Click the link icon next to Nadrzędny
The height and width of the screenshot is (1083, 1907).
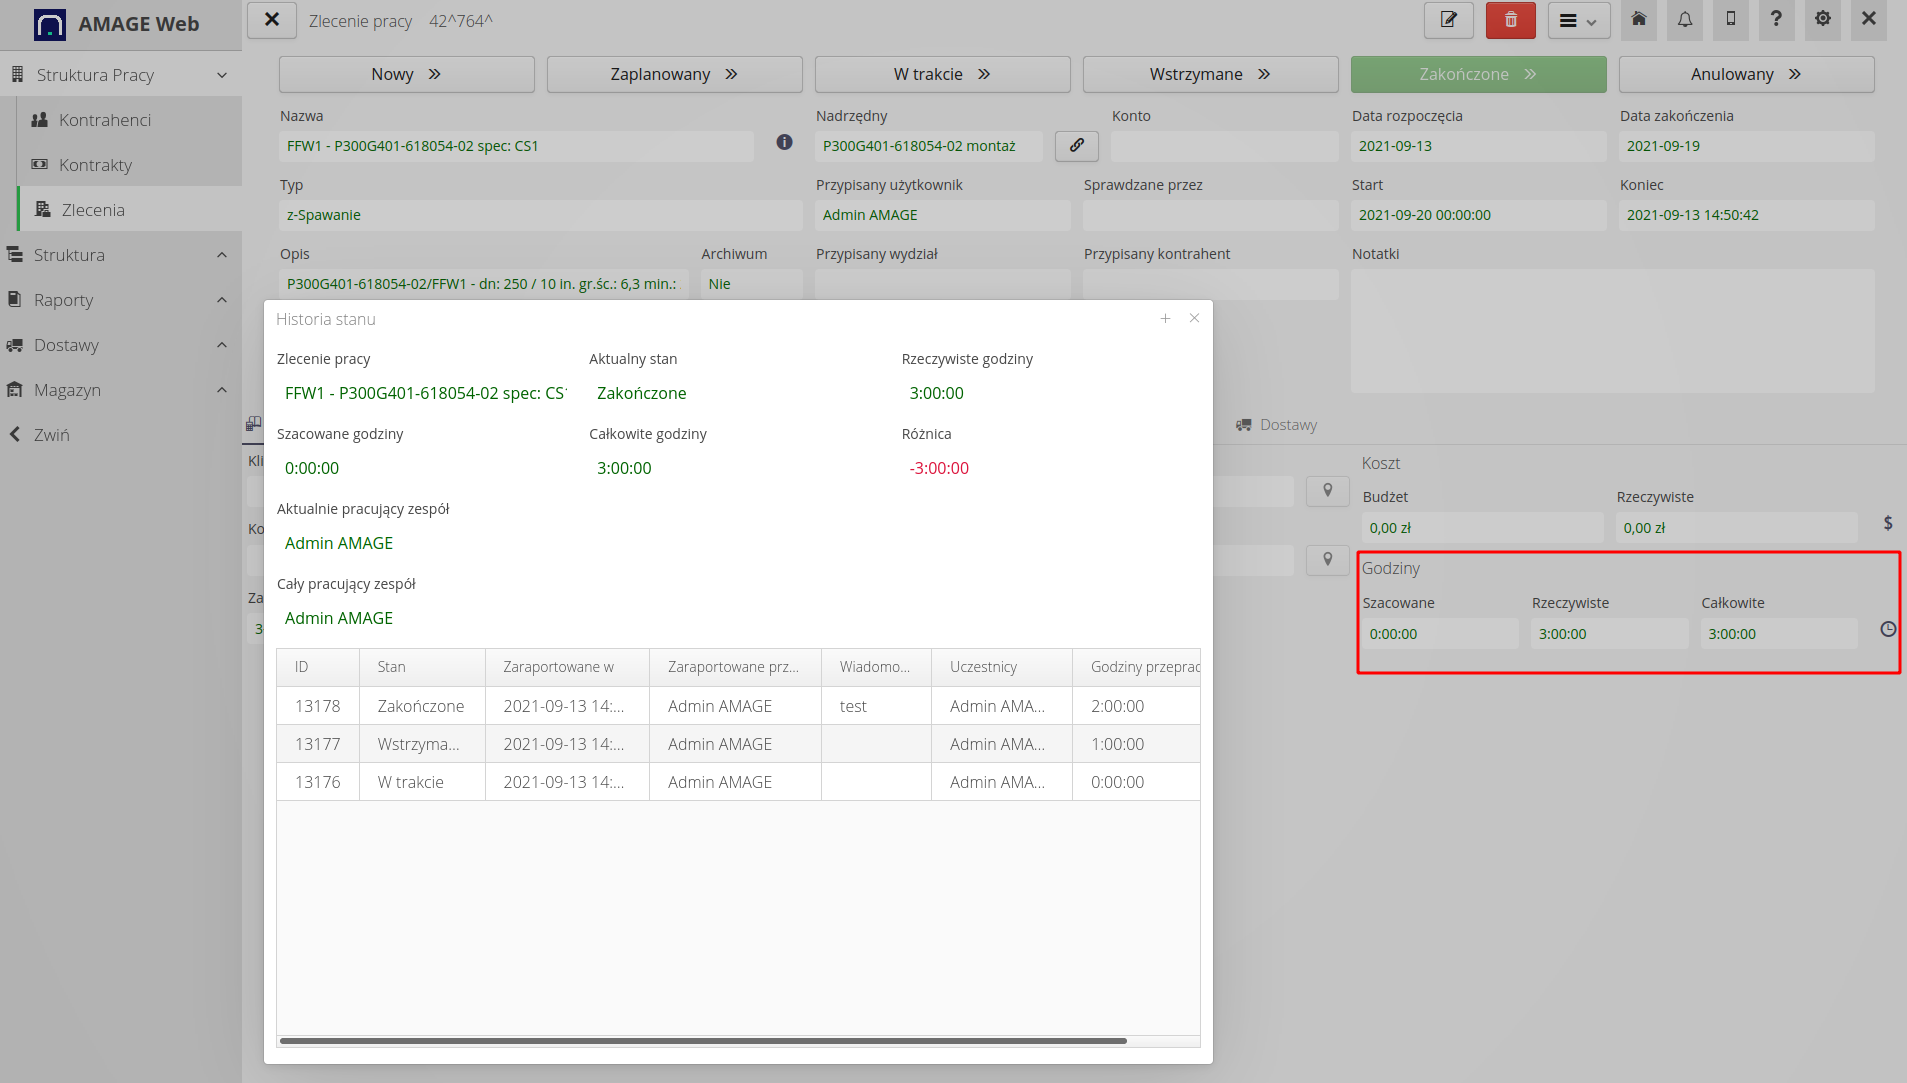1076,146
